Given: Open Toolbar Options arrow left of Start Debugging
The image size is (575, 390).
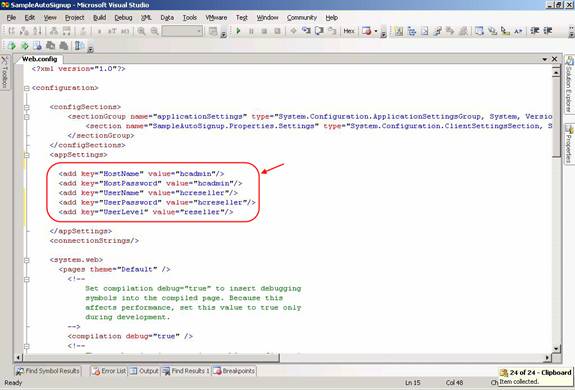Looking at the screenshot, I should tap(223, 34).
